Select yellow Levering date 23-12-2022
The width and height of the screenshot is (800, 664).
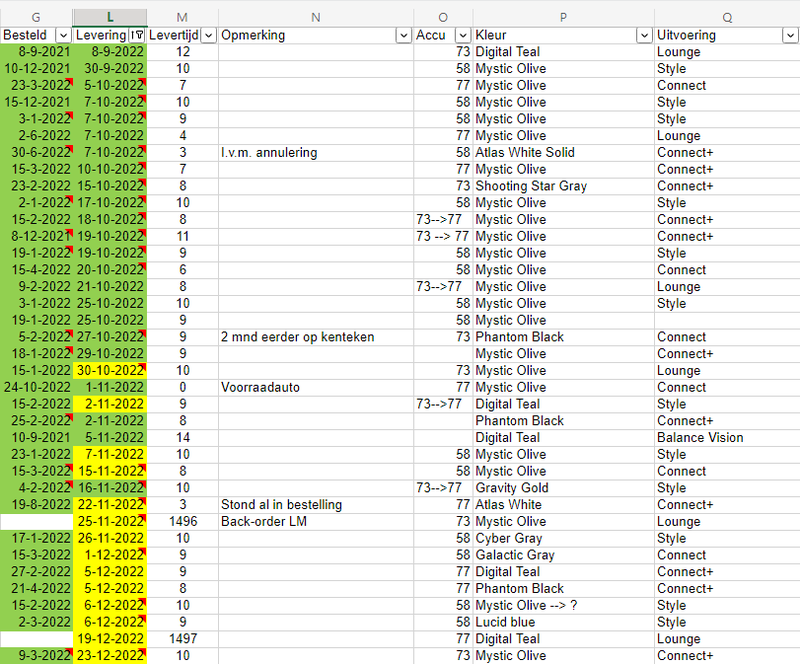tap(110, 656)
